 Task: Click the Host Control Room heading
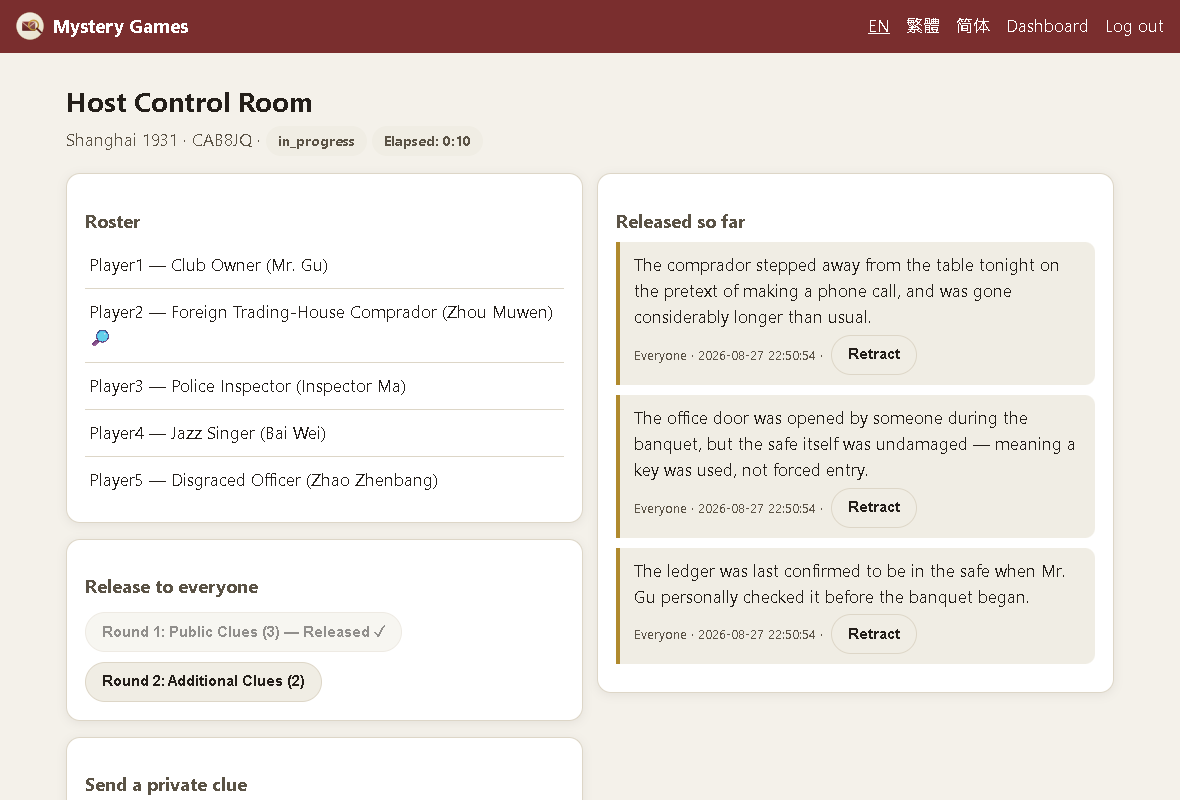point(189,102)
